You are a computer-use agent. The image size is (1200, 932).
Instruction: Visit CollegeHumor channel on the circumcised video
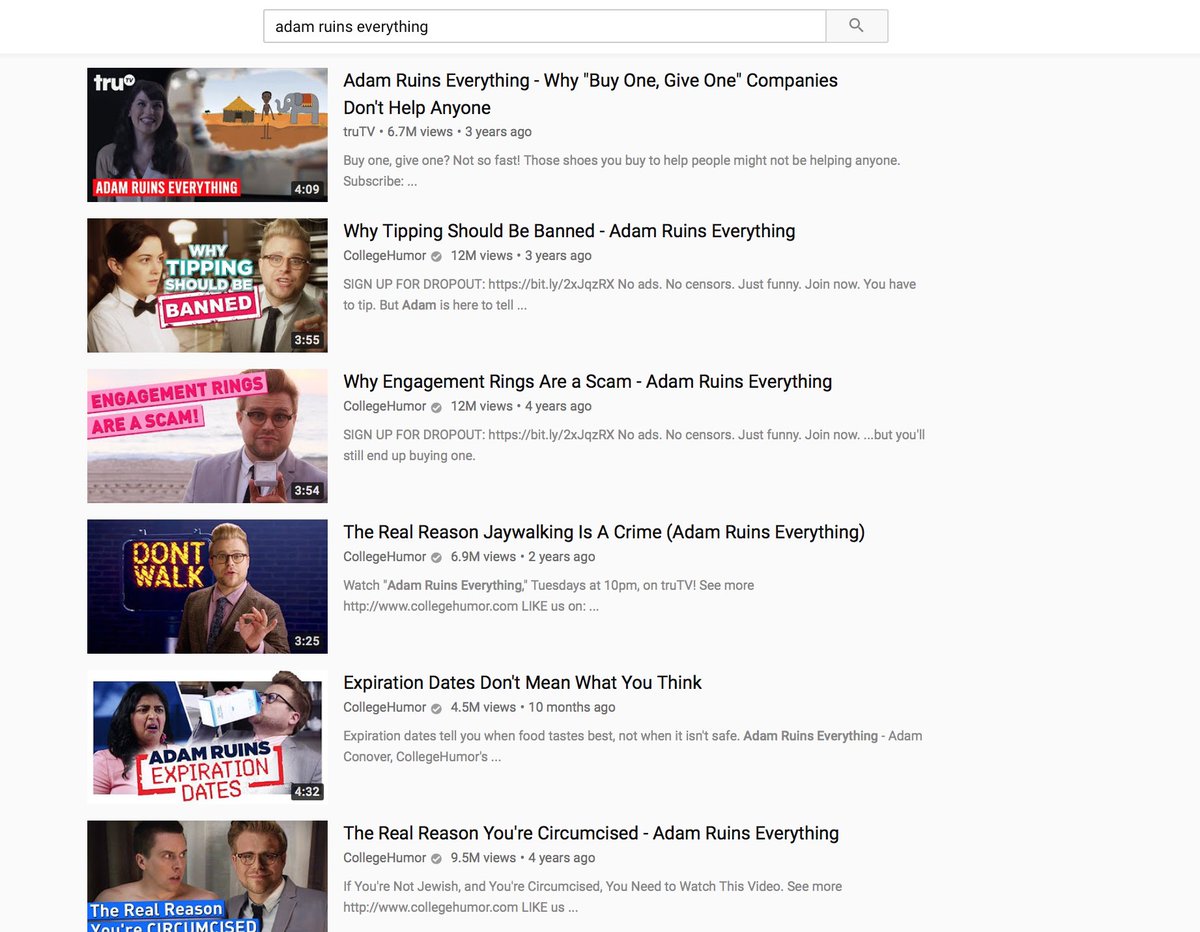point(385,858)
